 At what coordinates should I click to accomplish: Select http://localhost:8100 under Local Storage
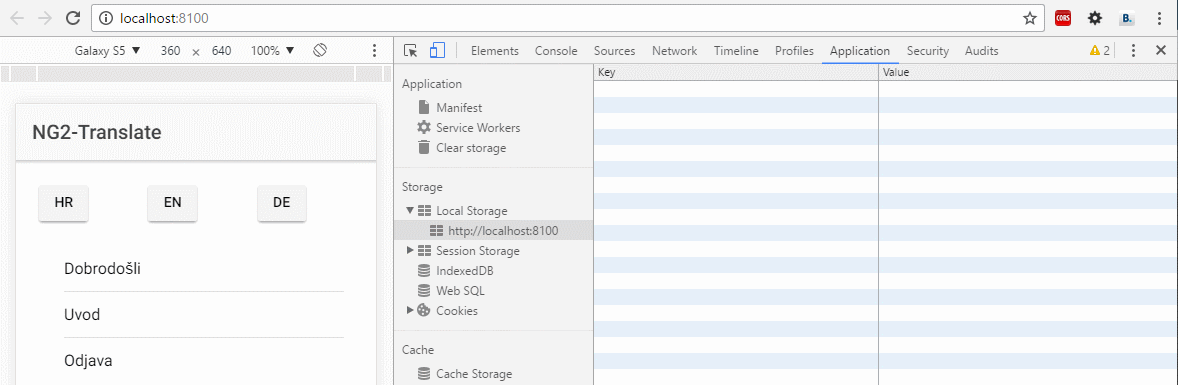tap(494, 231)
